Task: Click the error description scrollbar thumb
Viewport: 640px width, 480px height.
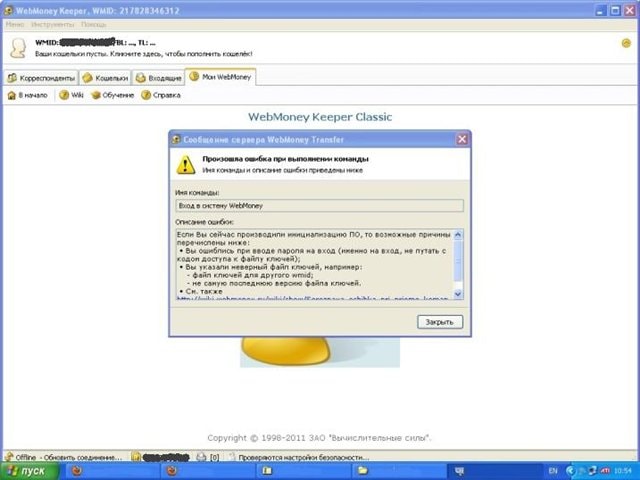Action: click(458, 260)
